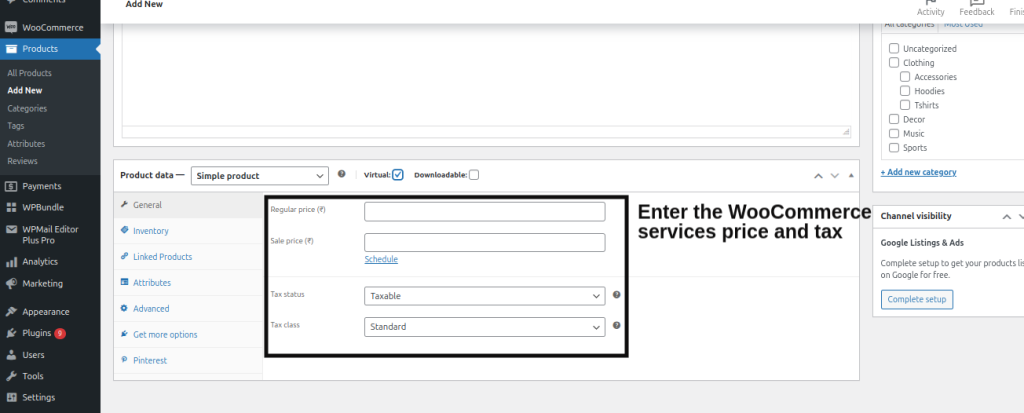This screenshot has height=413, width=1024.
Task: Open the Tax class dropdown
Action: pos(485,327)
